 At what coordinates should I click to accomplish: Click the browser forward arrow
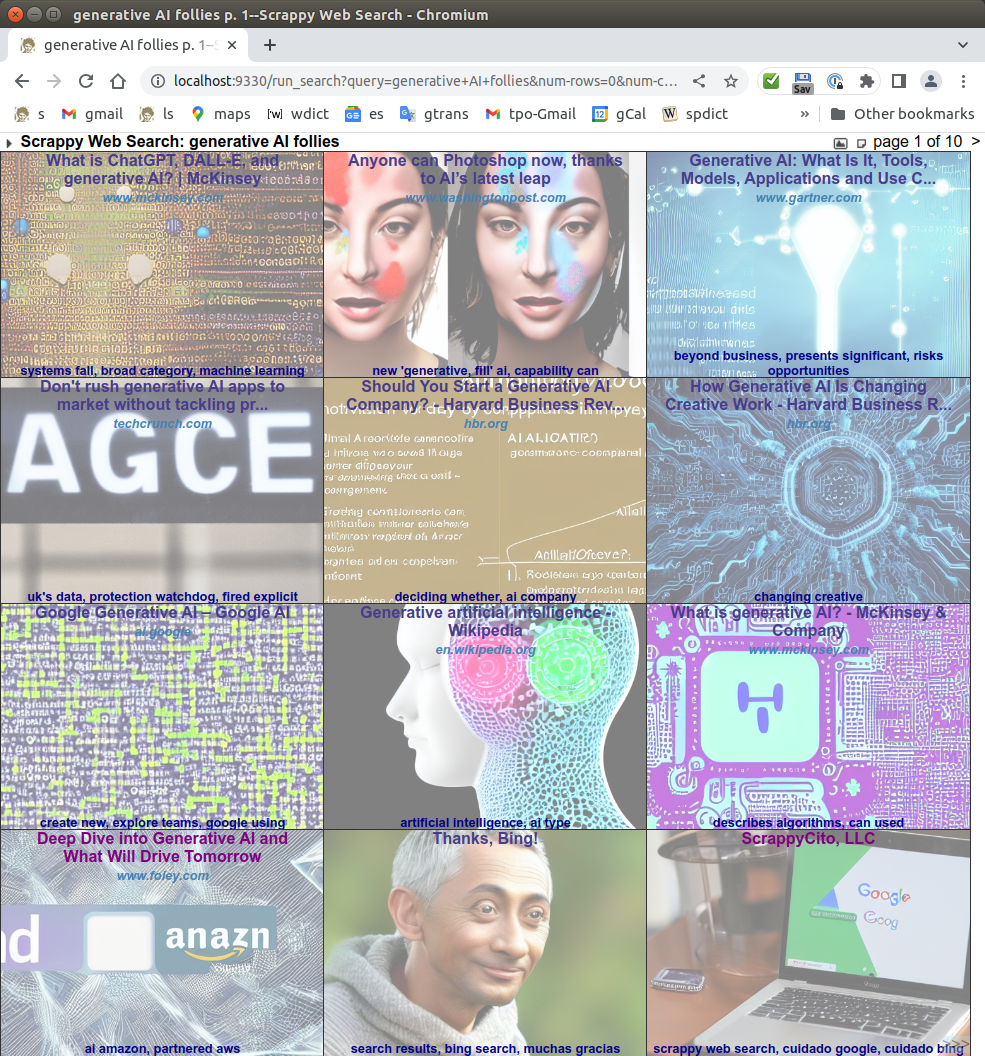point(54,81)
